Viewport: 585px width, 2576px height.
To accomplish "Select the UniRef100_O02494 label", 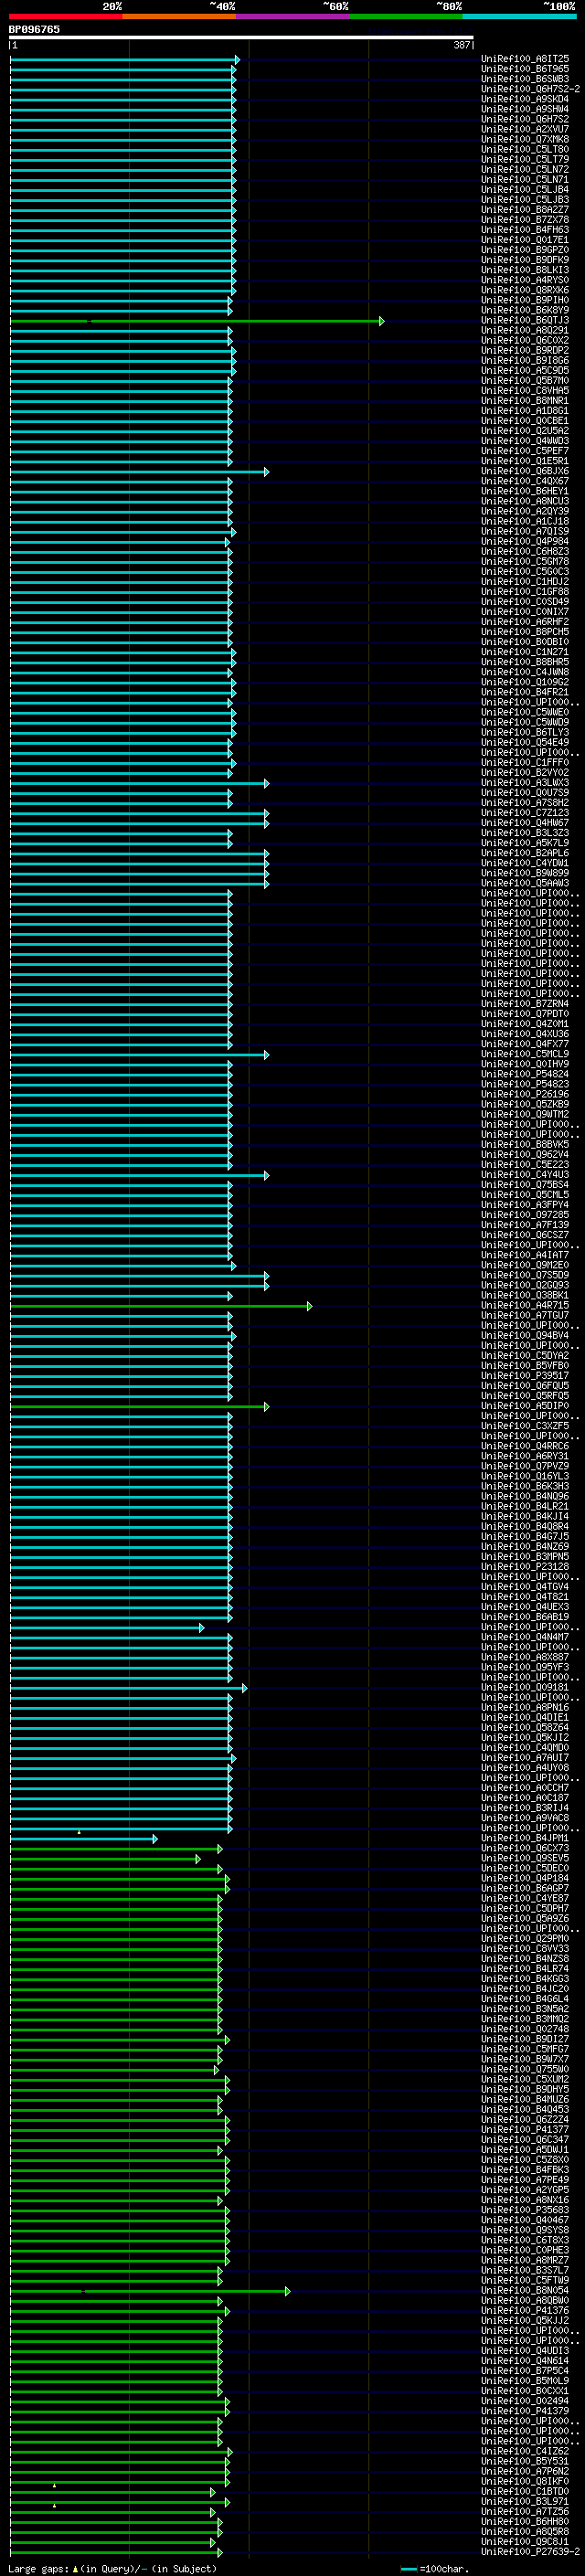I will pyautogui.click(x=525, y=2401).
